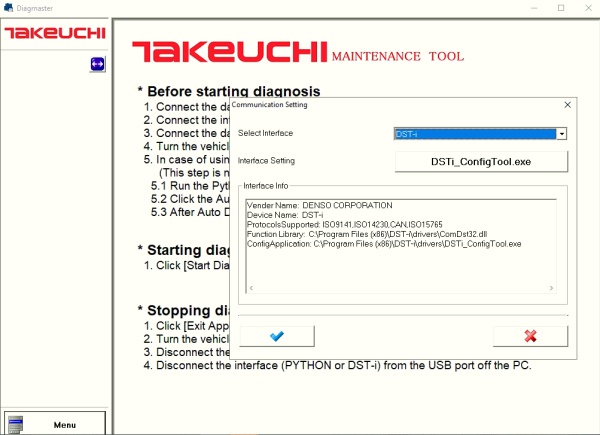Click the Takeuchi logo in the sidebar
The width and height of the screenshot is (600, 435).
(55, 33)
